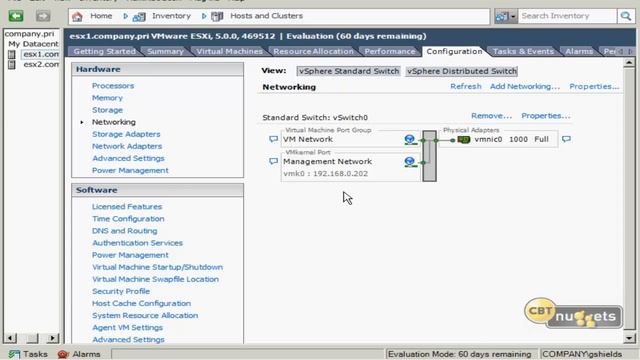Screen dimensions: 640x360
Task: Open Virtual Machine Swapfile Location
Action: [x=156, y=279]
